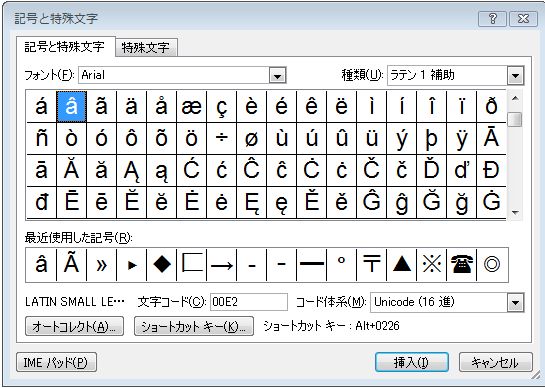The height and width of the screenshot is (388, 545).
Task: Click the character grid scrollbar down arrow
Action: pyautogui.click(x=515, y=212)
